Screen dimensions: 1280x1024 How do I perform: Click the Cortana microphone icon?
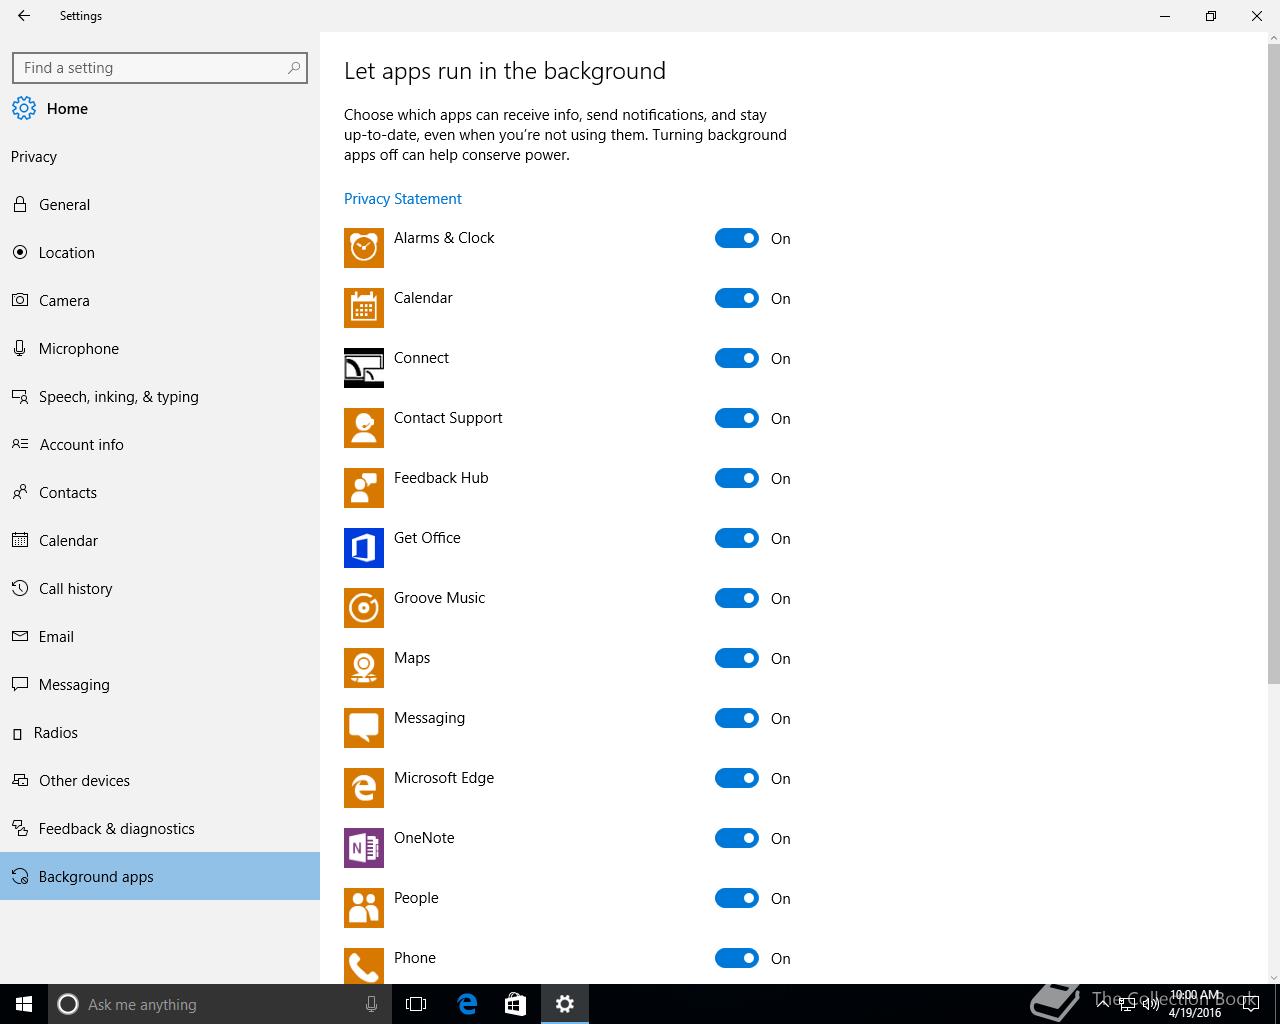point(371,1004)
